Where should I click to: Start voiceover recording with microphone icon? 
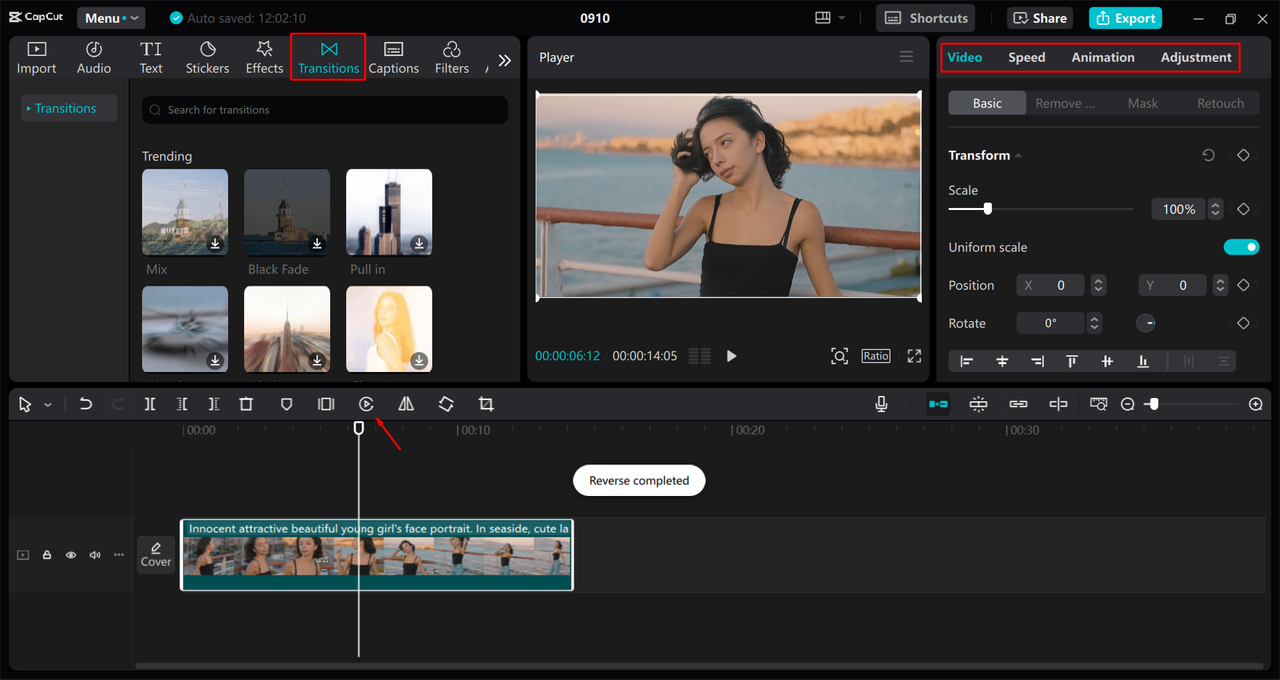[881, 404]
